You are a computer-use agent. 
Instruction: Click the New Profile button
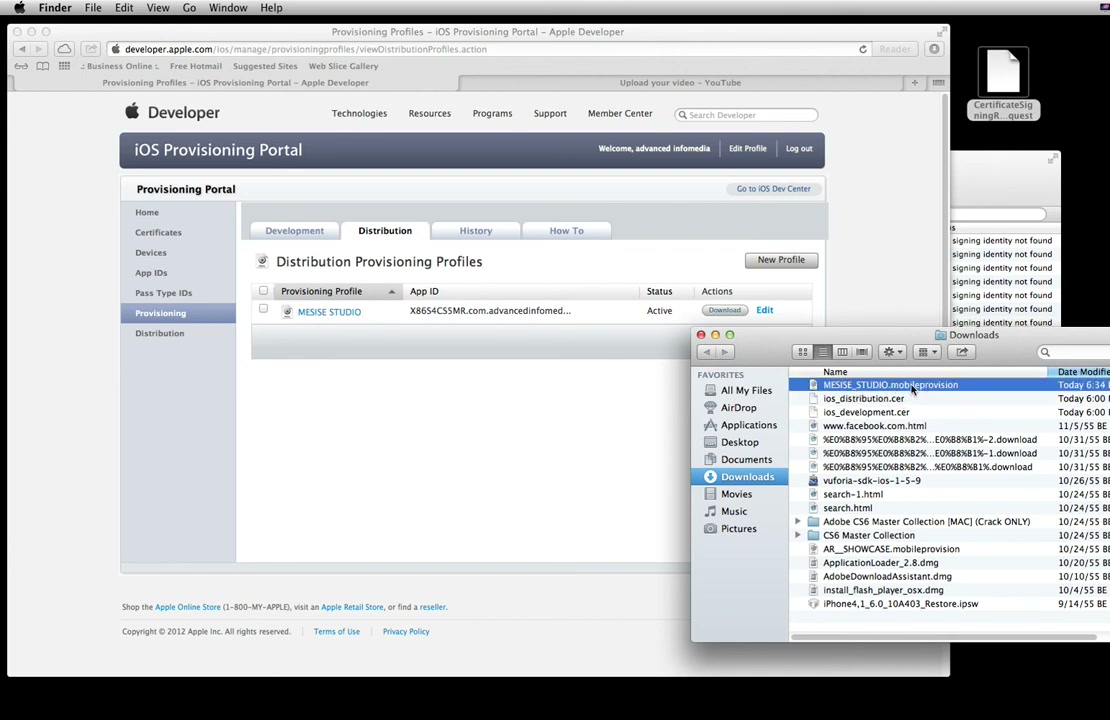(x=781, y=260)
